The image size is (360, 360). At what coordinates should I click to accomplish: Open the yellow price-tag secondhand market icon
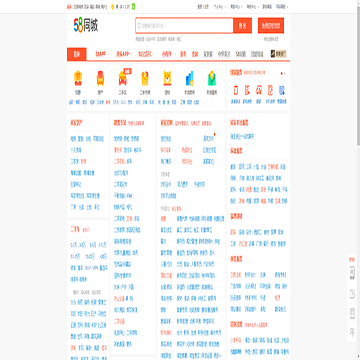pos(145,78)
